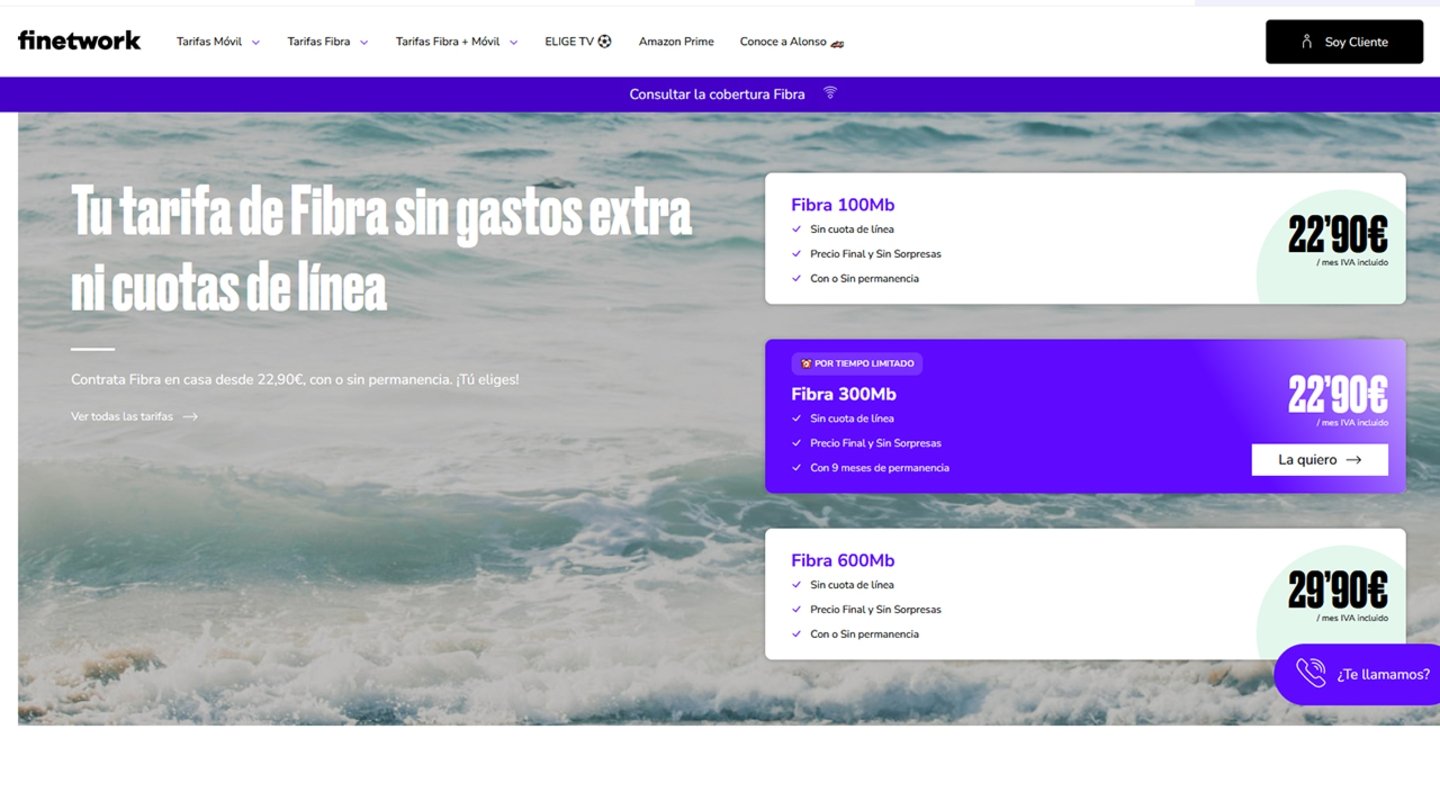Select the Fibra 100Mb plan title
The height and width of the screenshot is (810, 1440).
click(x=843, y=205)
